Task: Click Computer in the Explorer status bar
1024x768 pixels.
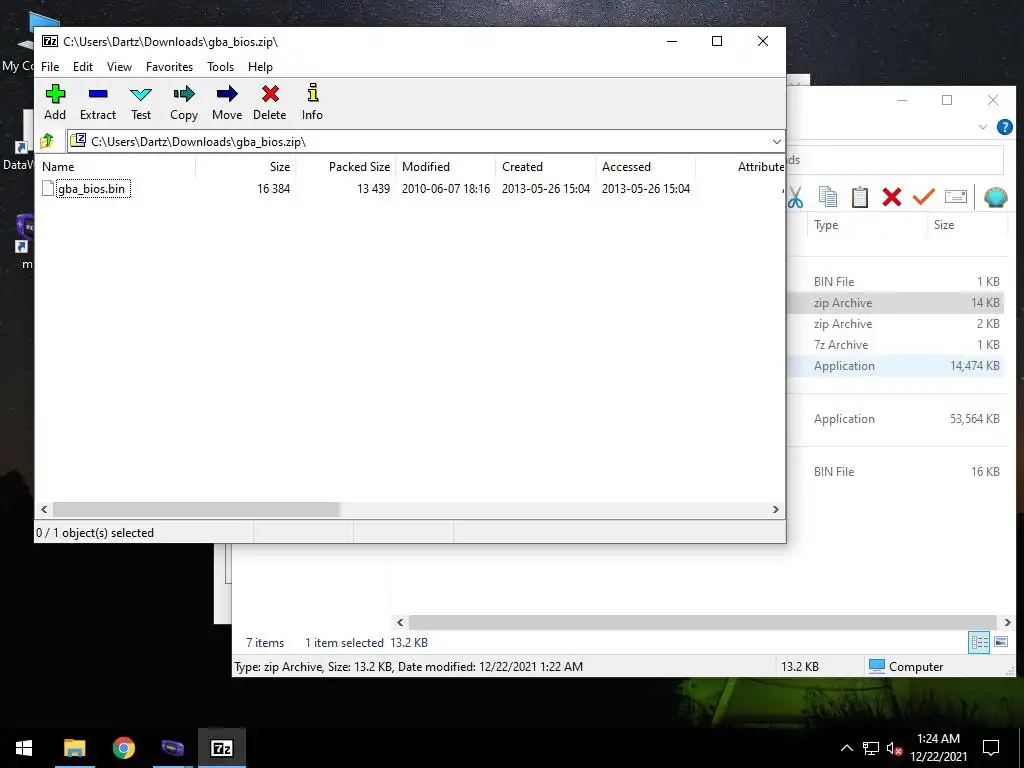Action: pos(906,667)
